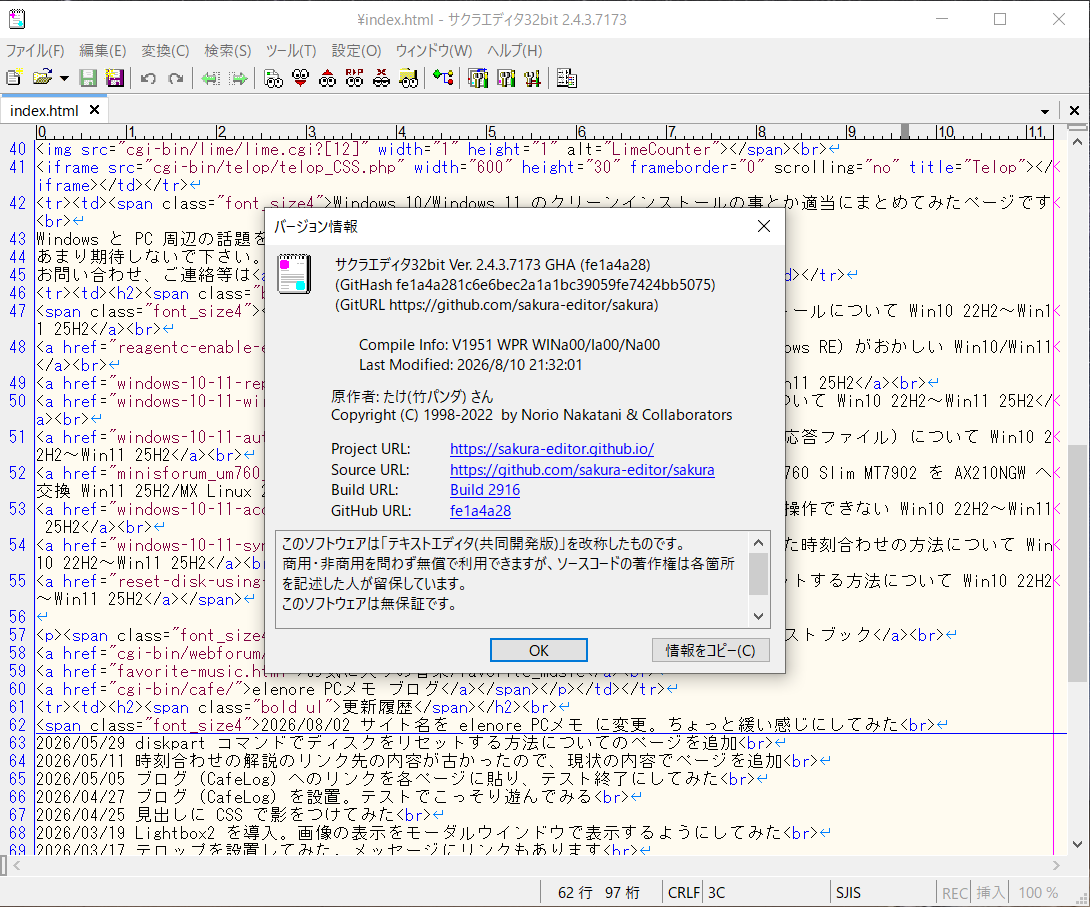Confirm the version dialog with OK
Image resolution: width=1090 pixels, height=907 pixels.
point(539,651)
